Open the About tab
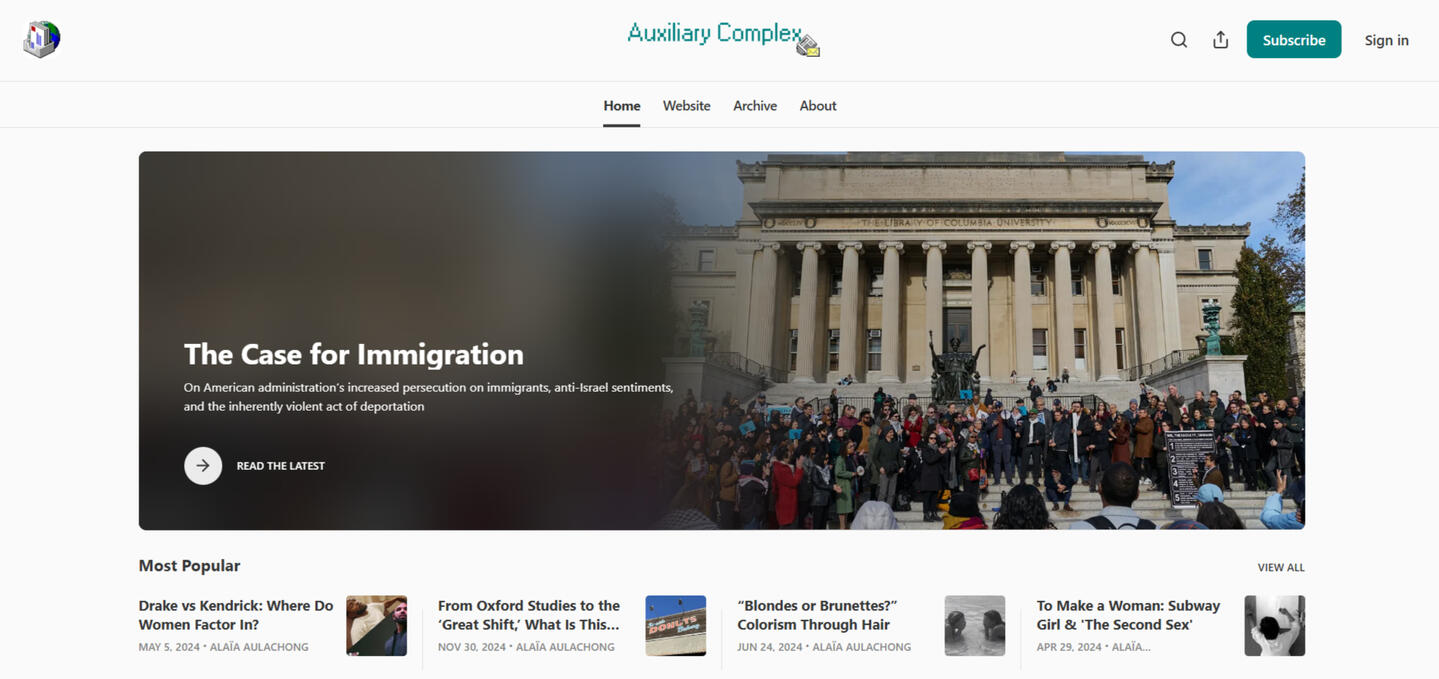Viewport: 1439px width, 679px height. (x=818, y=106)
